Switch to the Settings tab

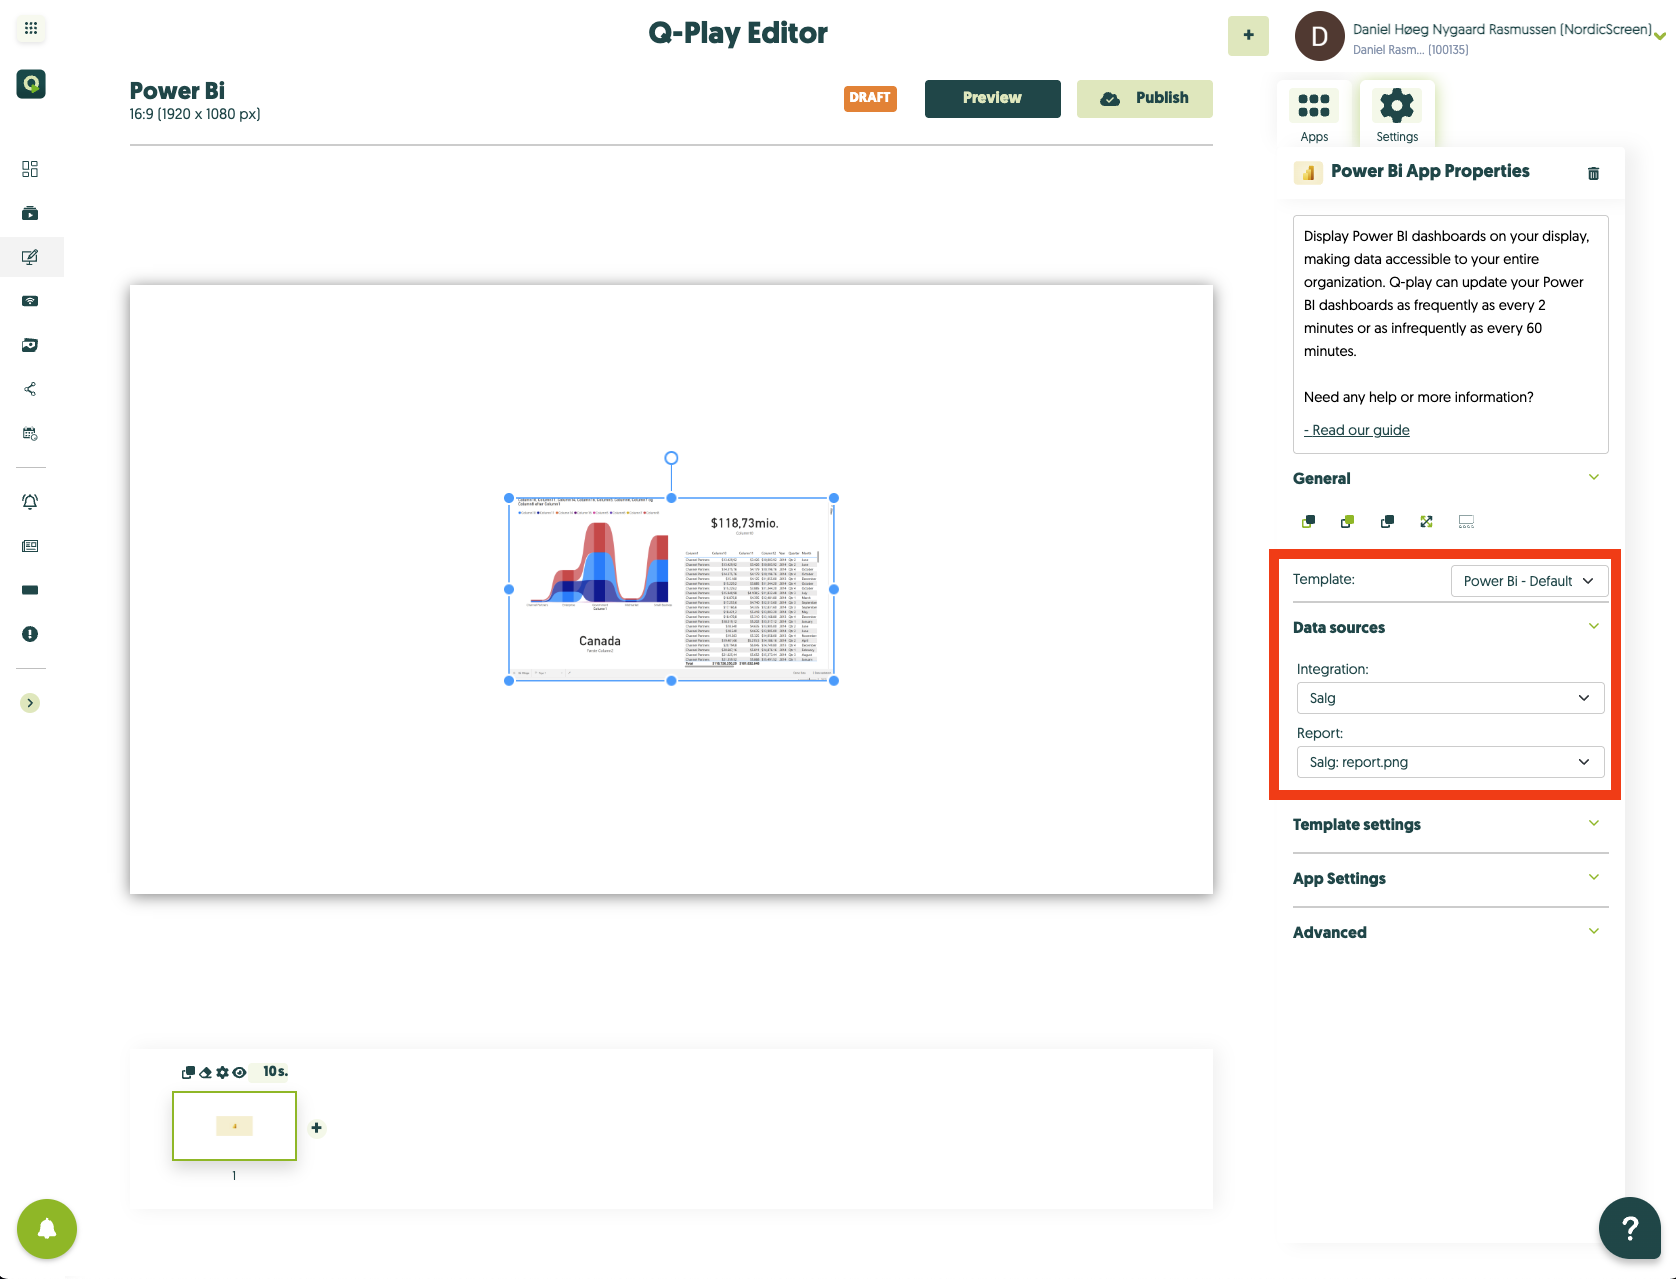coord(1397,113)
